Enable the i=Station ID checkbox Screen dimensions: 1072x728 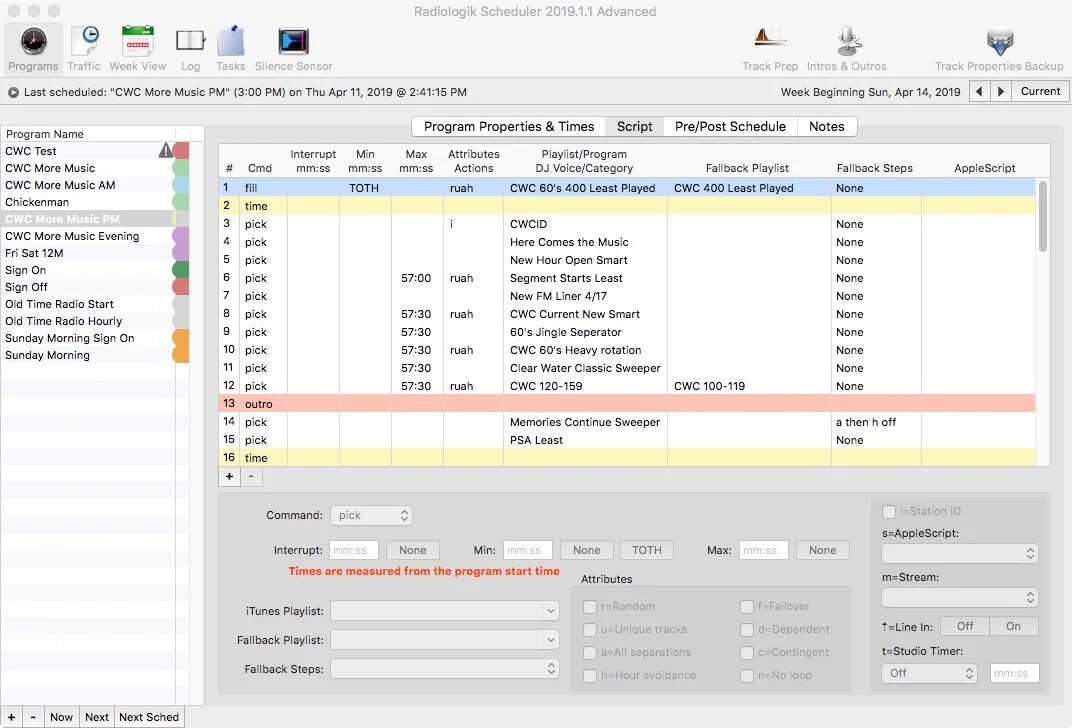click(x=889, y=511)
